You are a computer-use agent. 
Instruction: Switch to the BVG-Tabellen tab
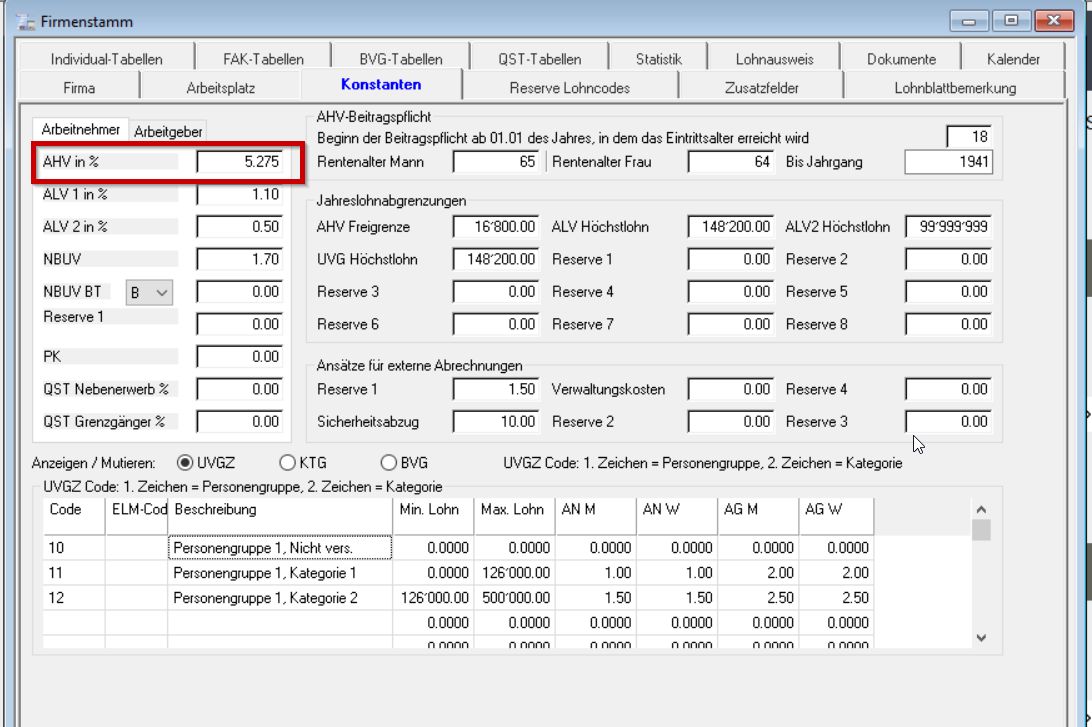pyautogui.click(x=400, y=58)
